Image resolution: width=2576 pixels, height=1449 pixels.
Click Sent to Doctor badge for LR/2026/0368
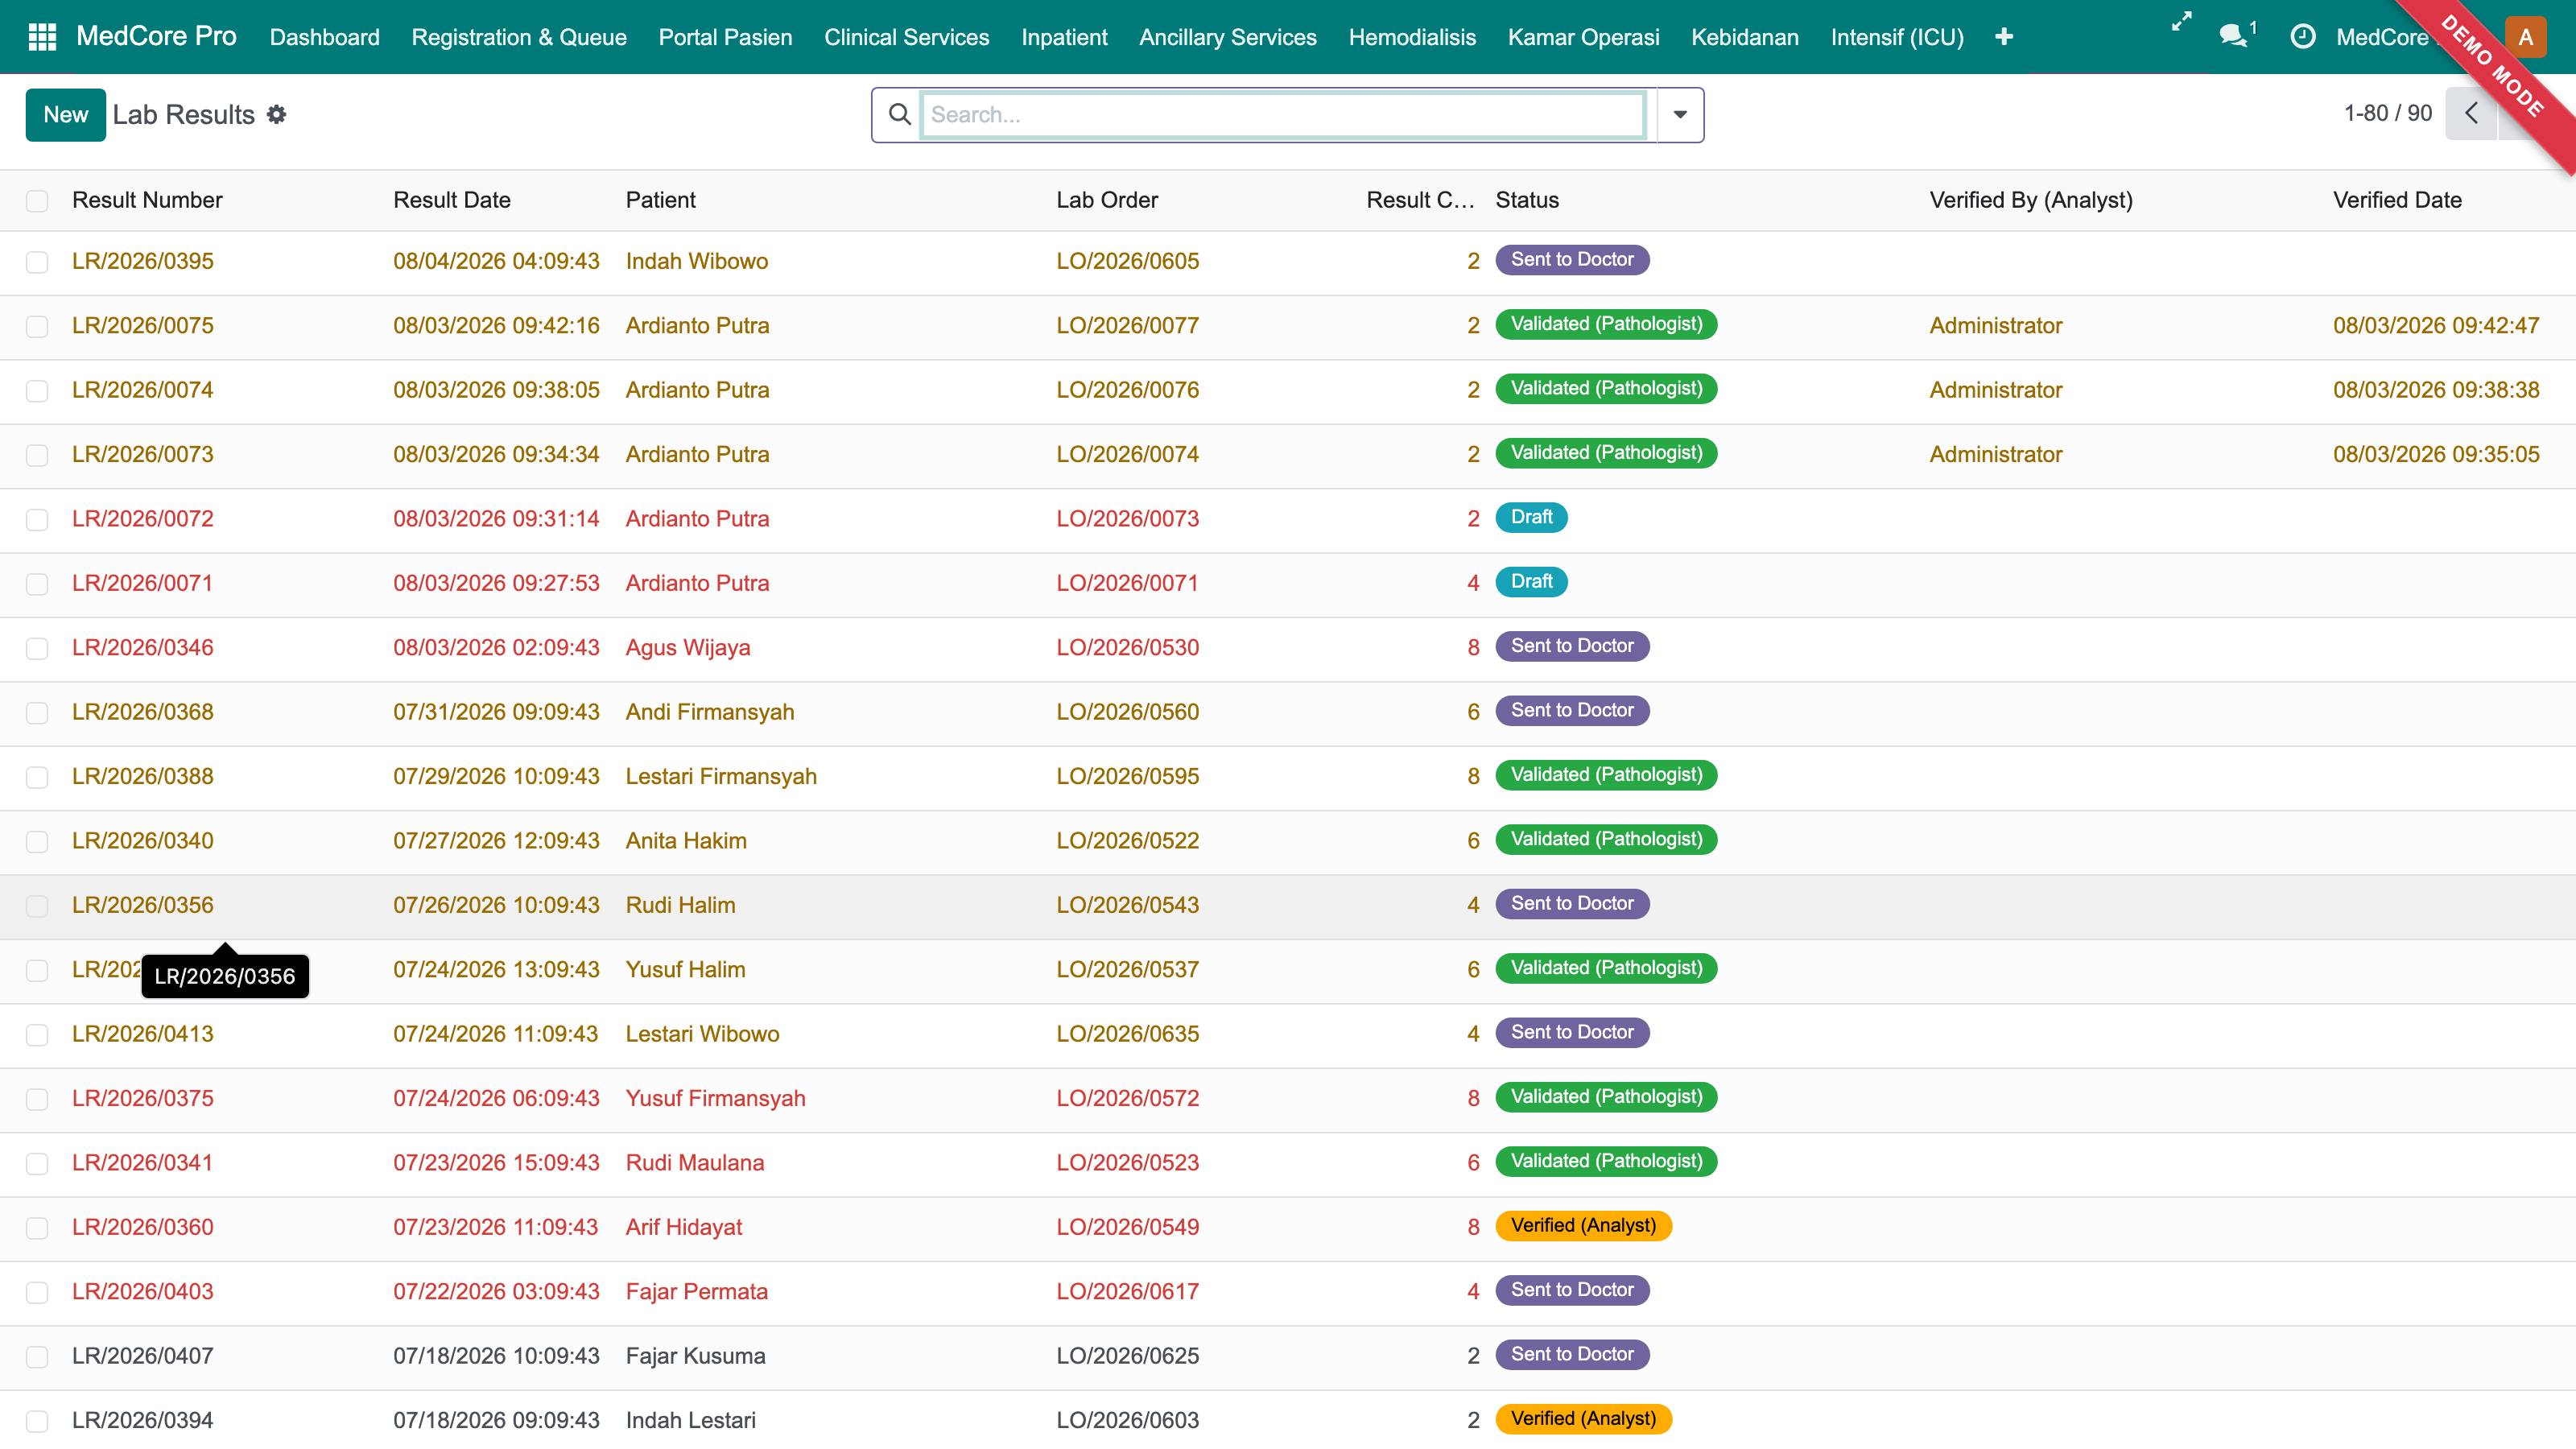click(x=1572, y=711)
